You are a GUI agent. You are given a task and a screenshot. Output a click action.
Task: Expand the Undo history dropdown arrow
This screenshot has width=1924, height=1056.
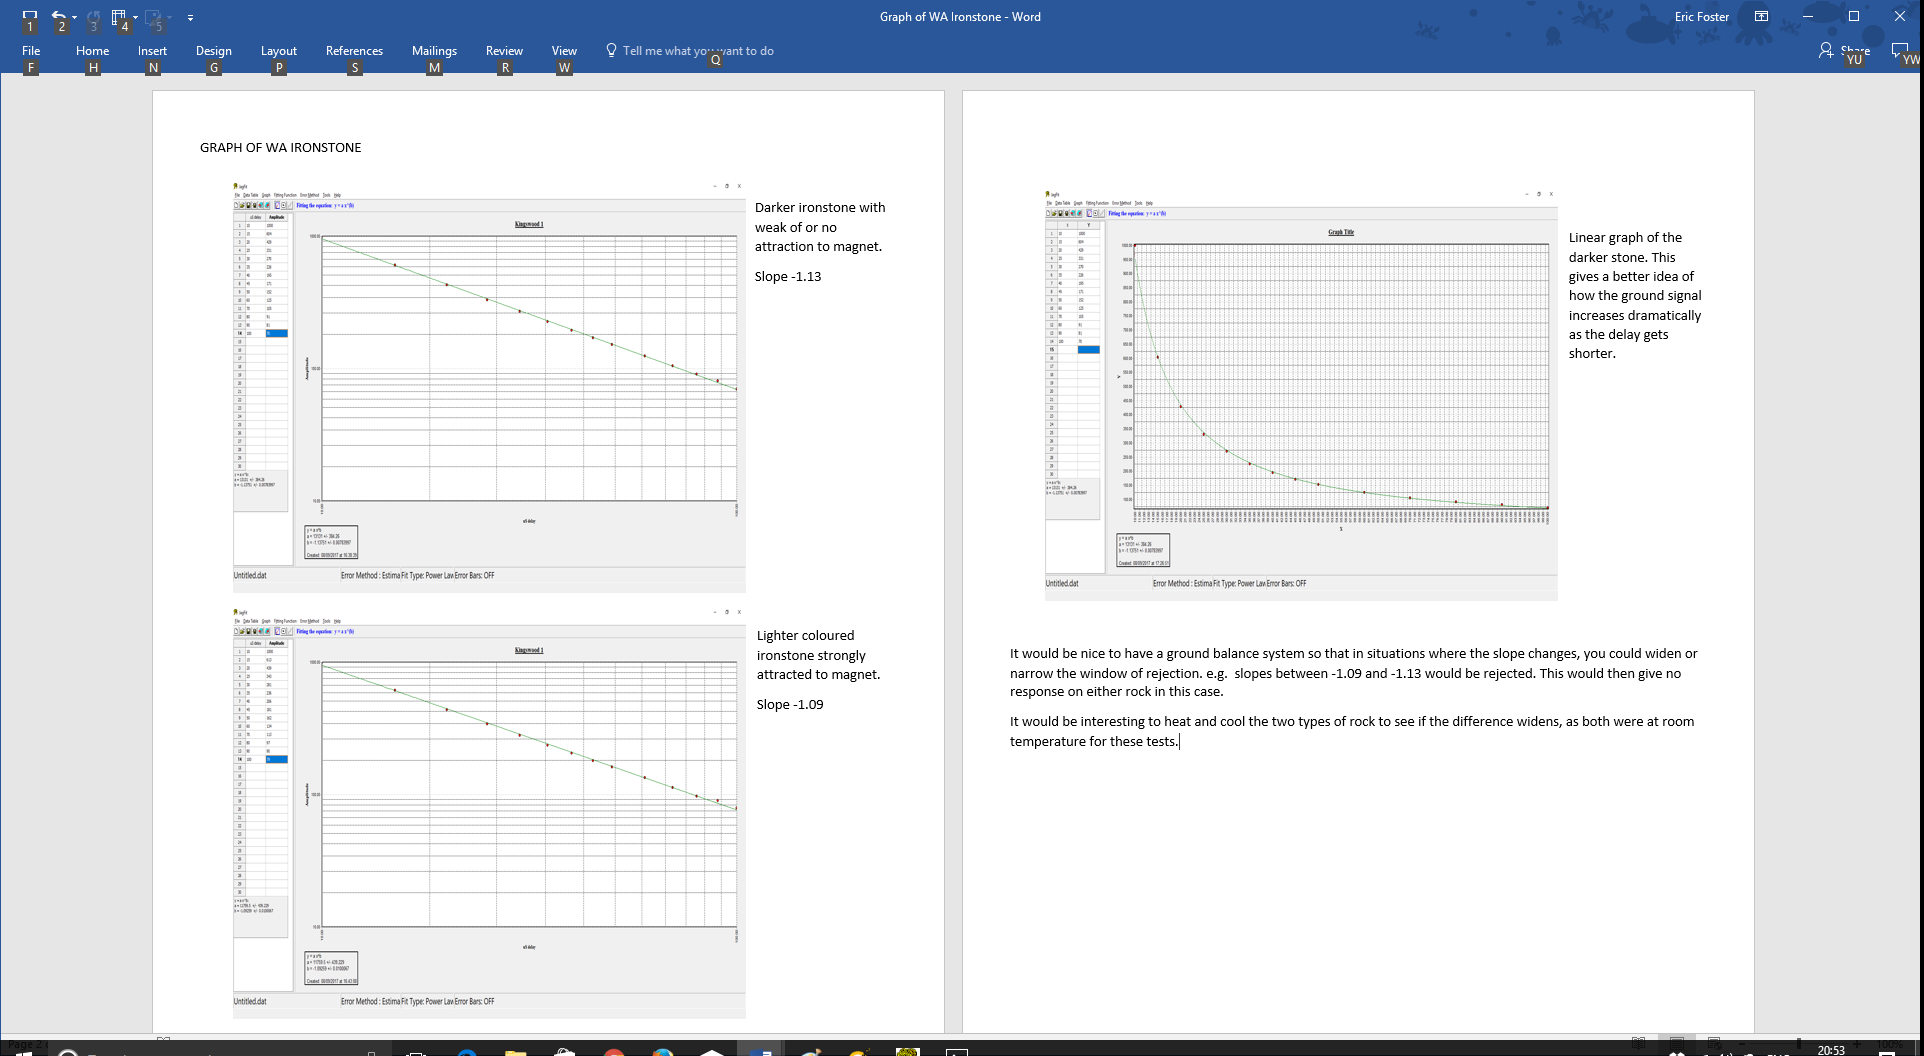74,17
